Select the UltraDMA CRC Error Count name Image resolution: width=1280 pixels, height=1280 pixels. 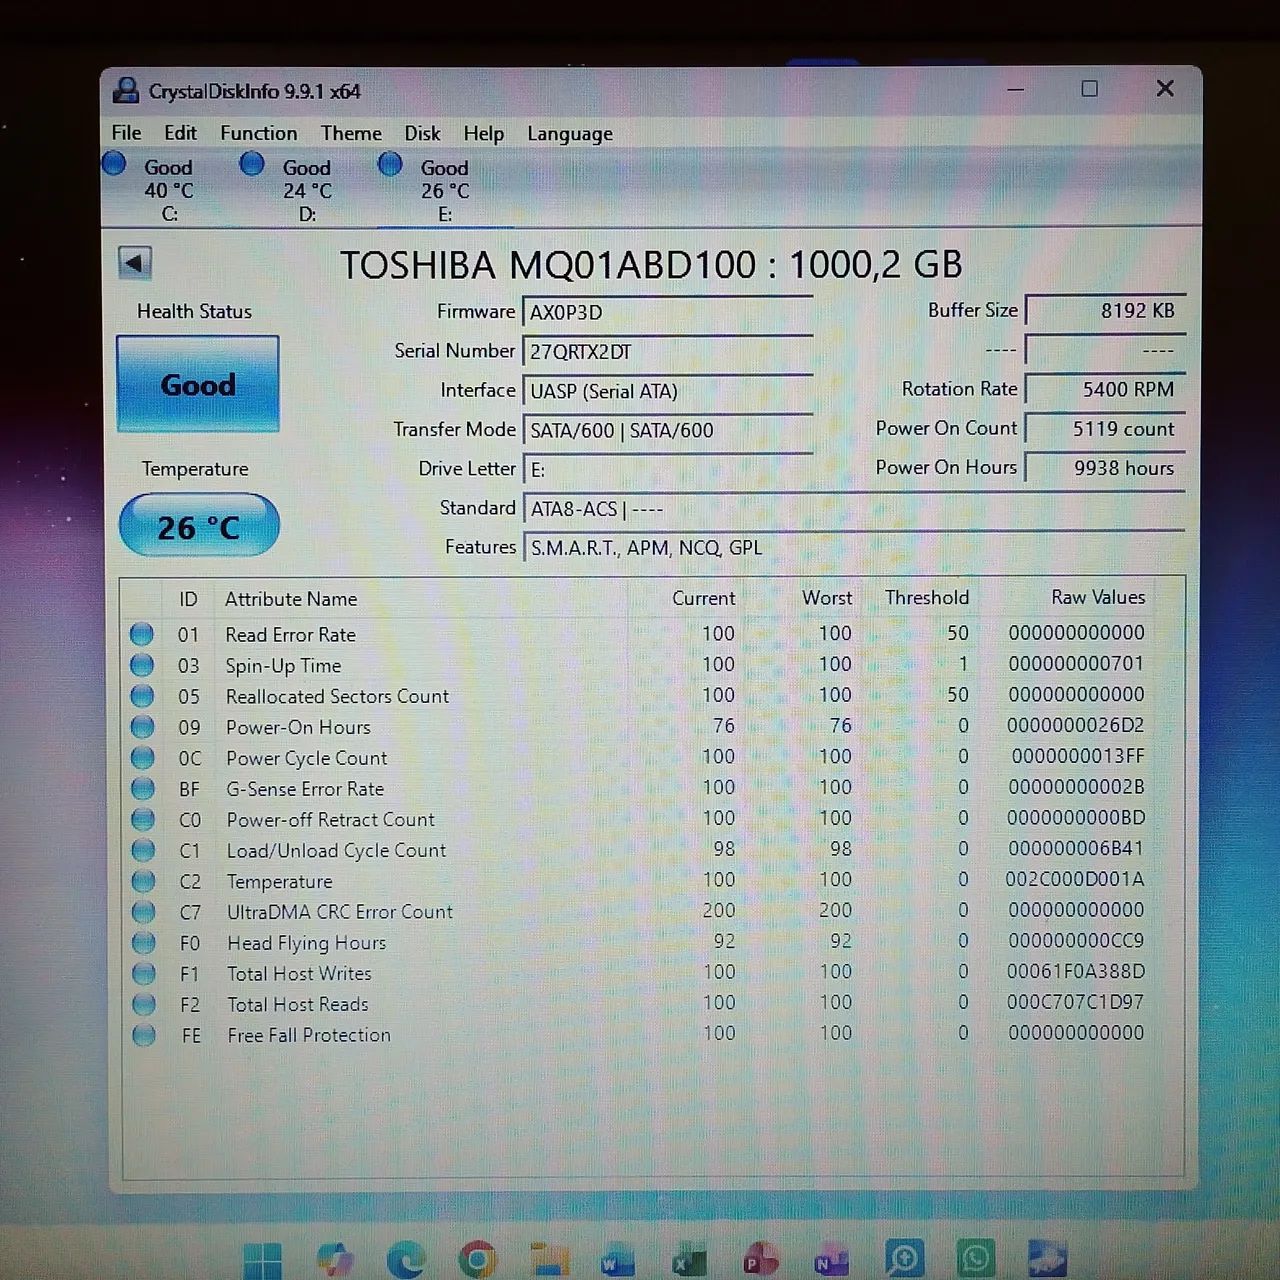tap(340, 912)
